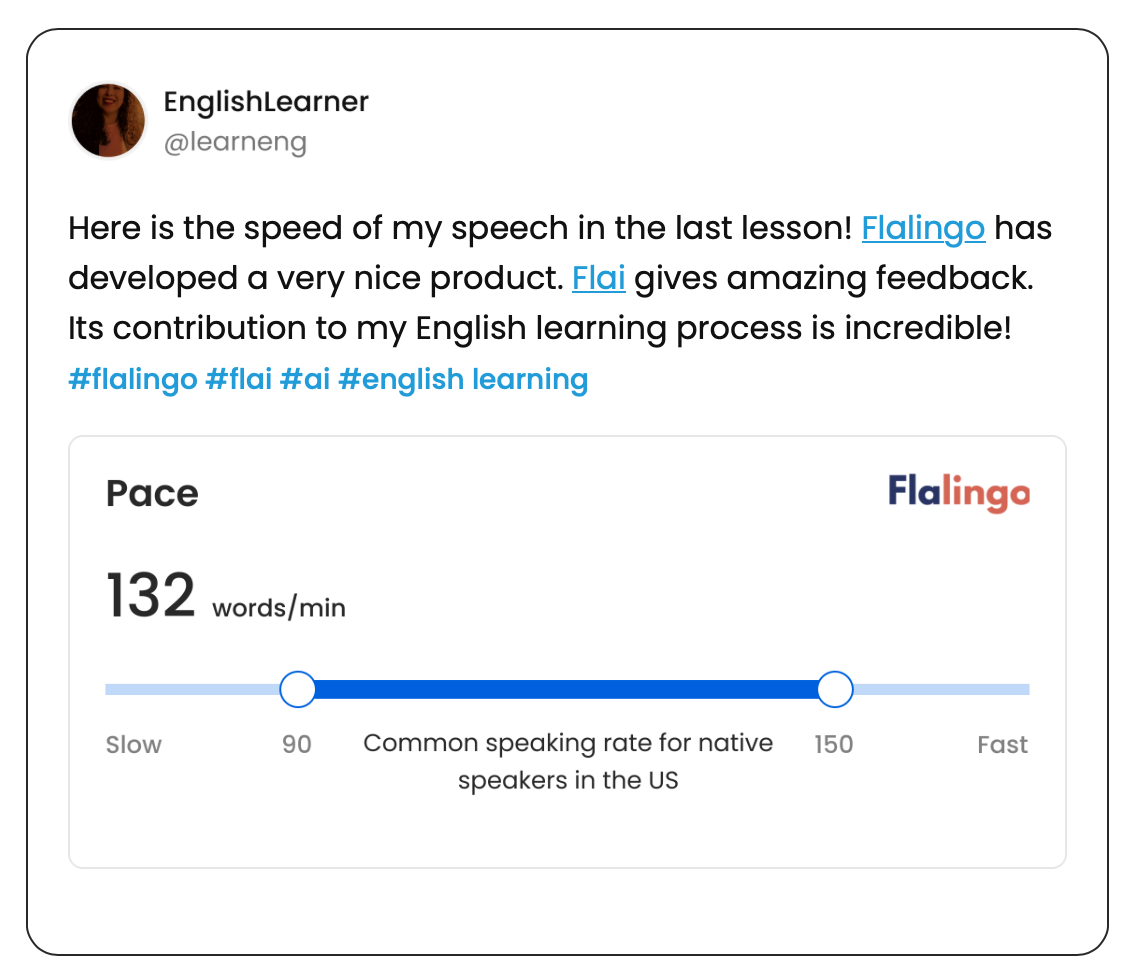1134x978 pixels.
Task: Click the Common speaking rate caption text
Action: [568, 762]
